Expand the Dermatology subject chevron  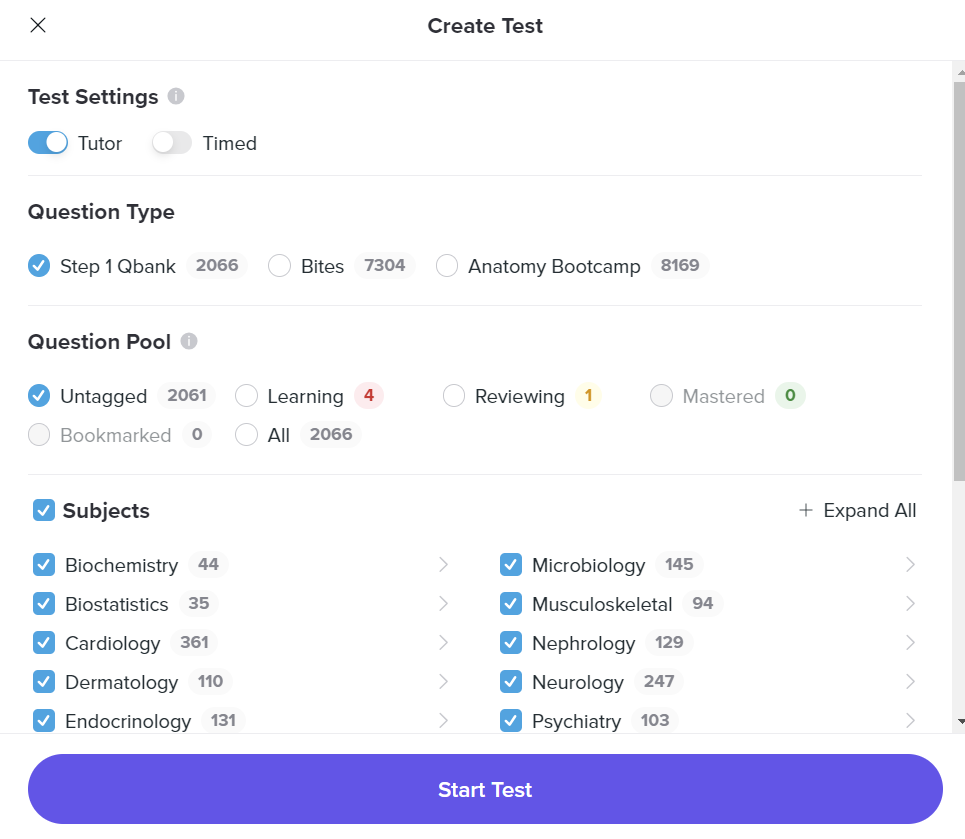tap(443, 681)
